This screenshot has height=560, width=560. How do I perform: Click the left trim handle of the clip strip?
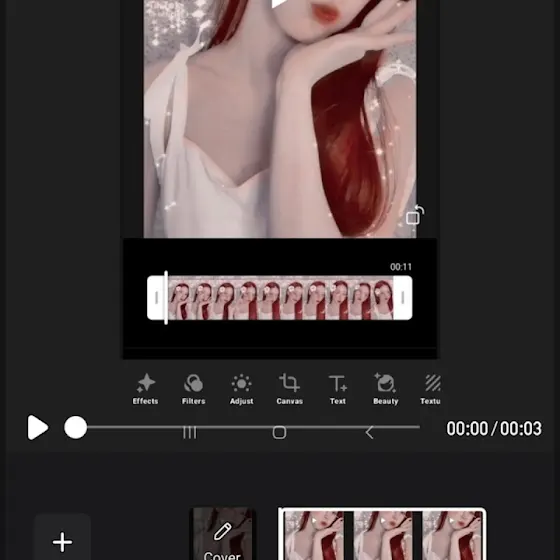tap(156, 298)
